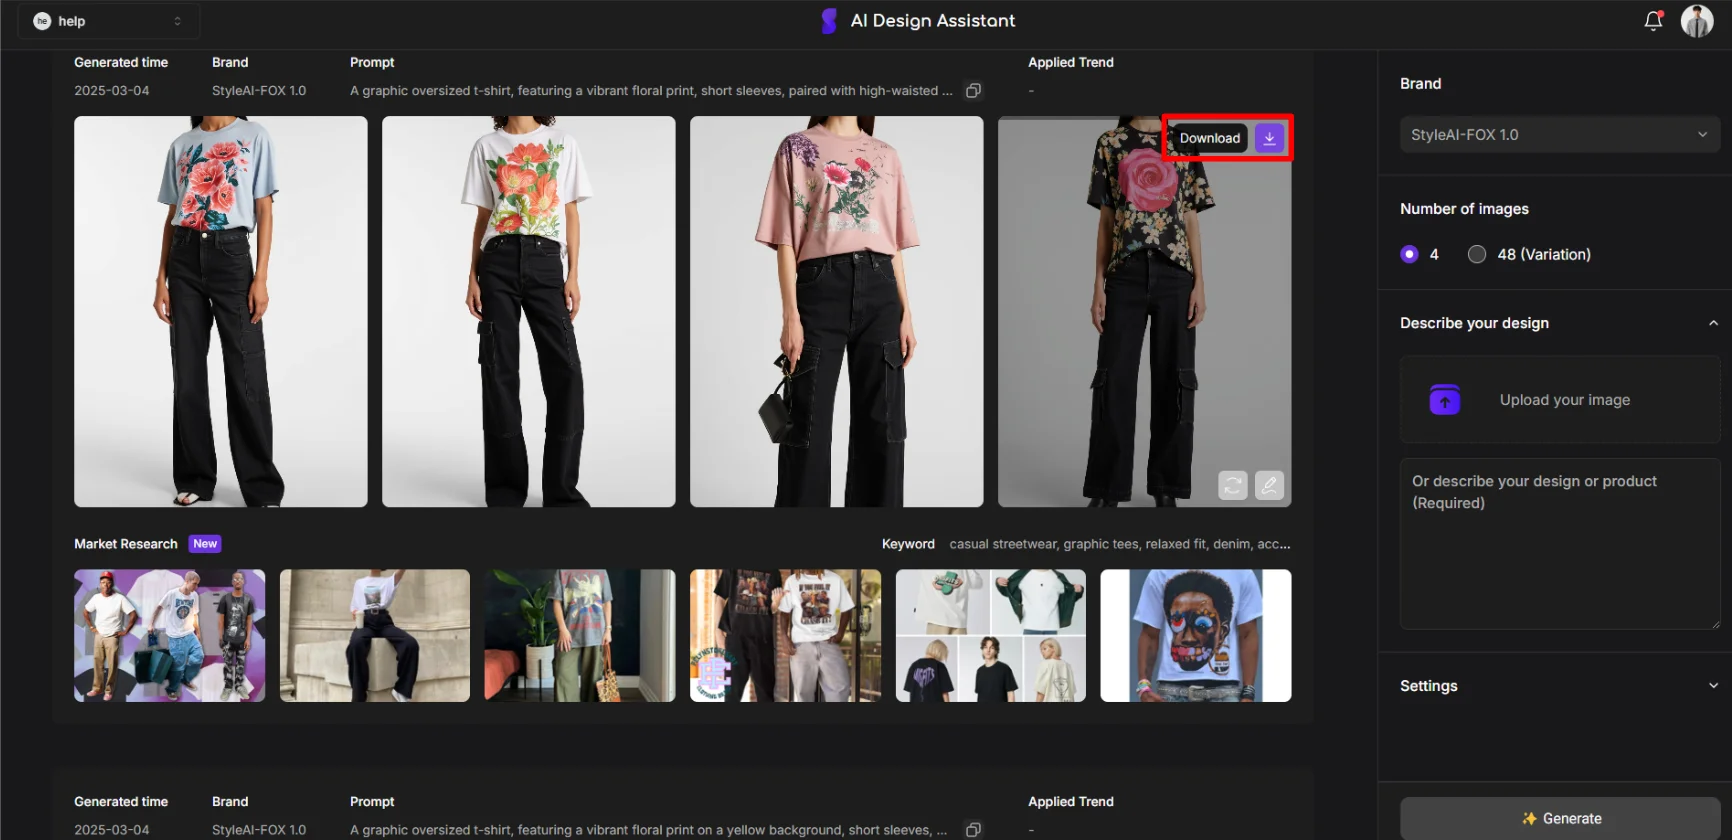Screen dimensions: 1732x840
Task: Open the pink floral t-shirt generated image
Action: [836, 312]
